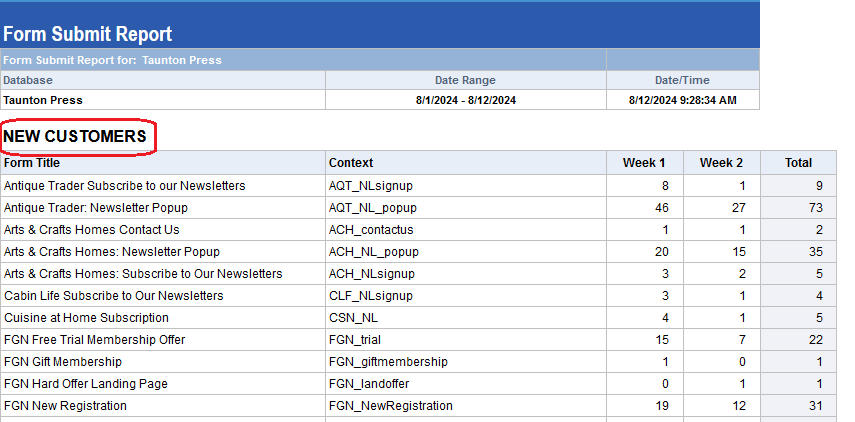This screenshot has width=855, height=422.
Task: Click the ACH_NL_popup context value
Action: 374,252
